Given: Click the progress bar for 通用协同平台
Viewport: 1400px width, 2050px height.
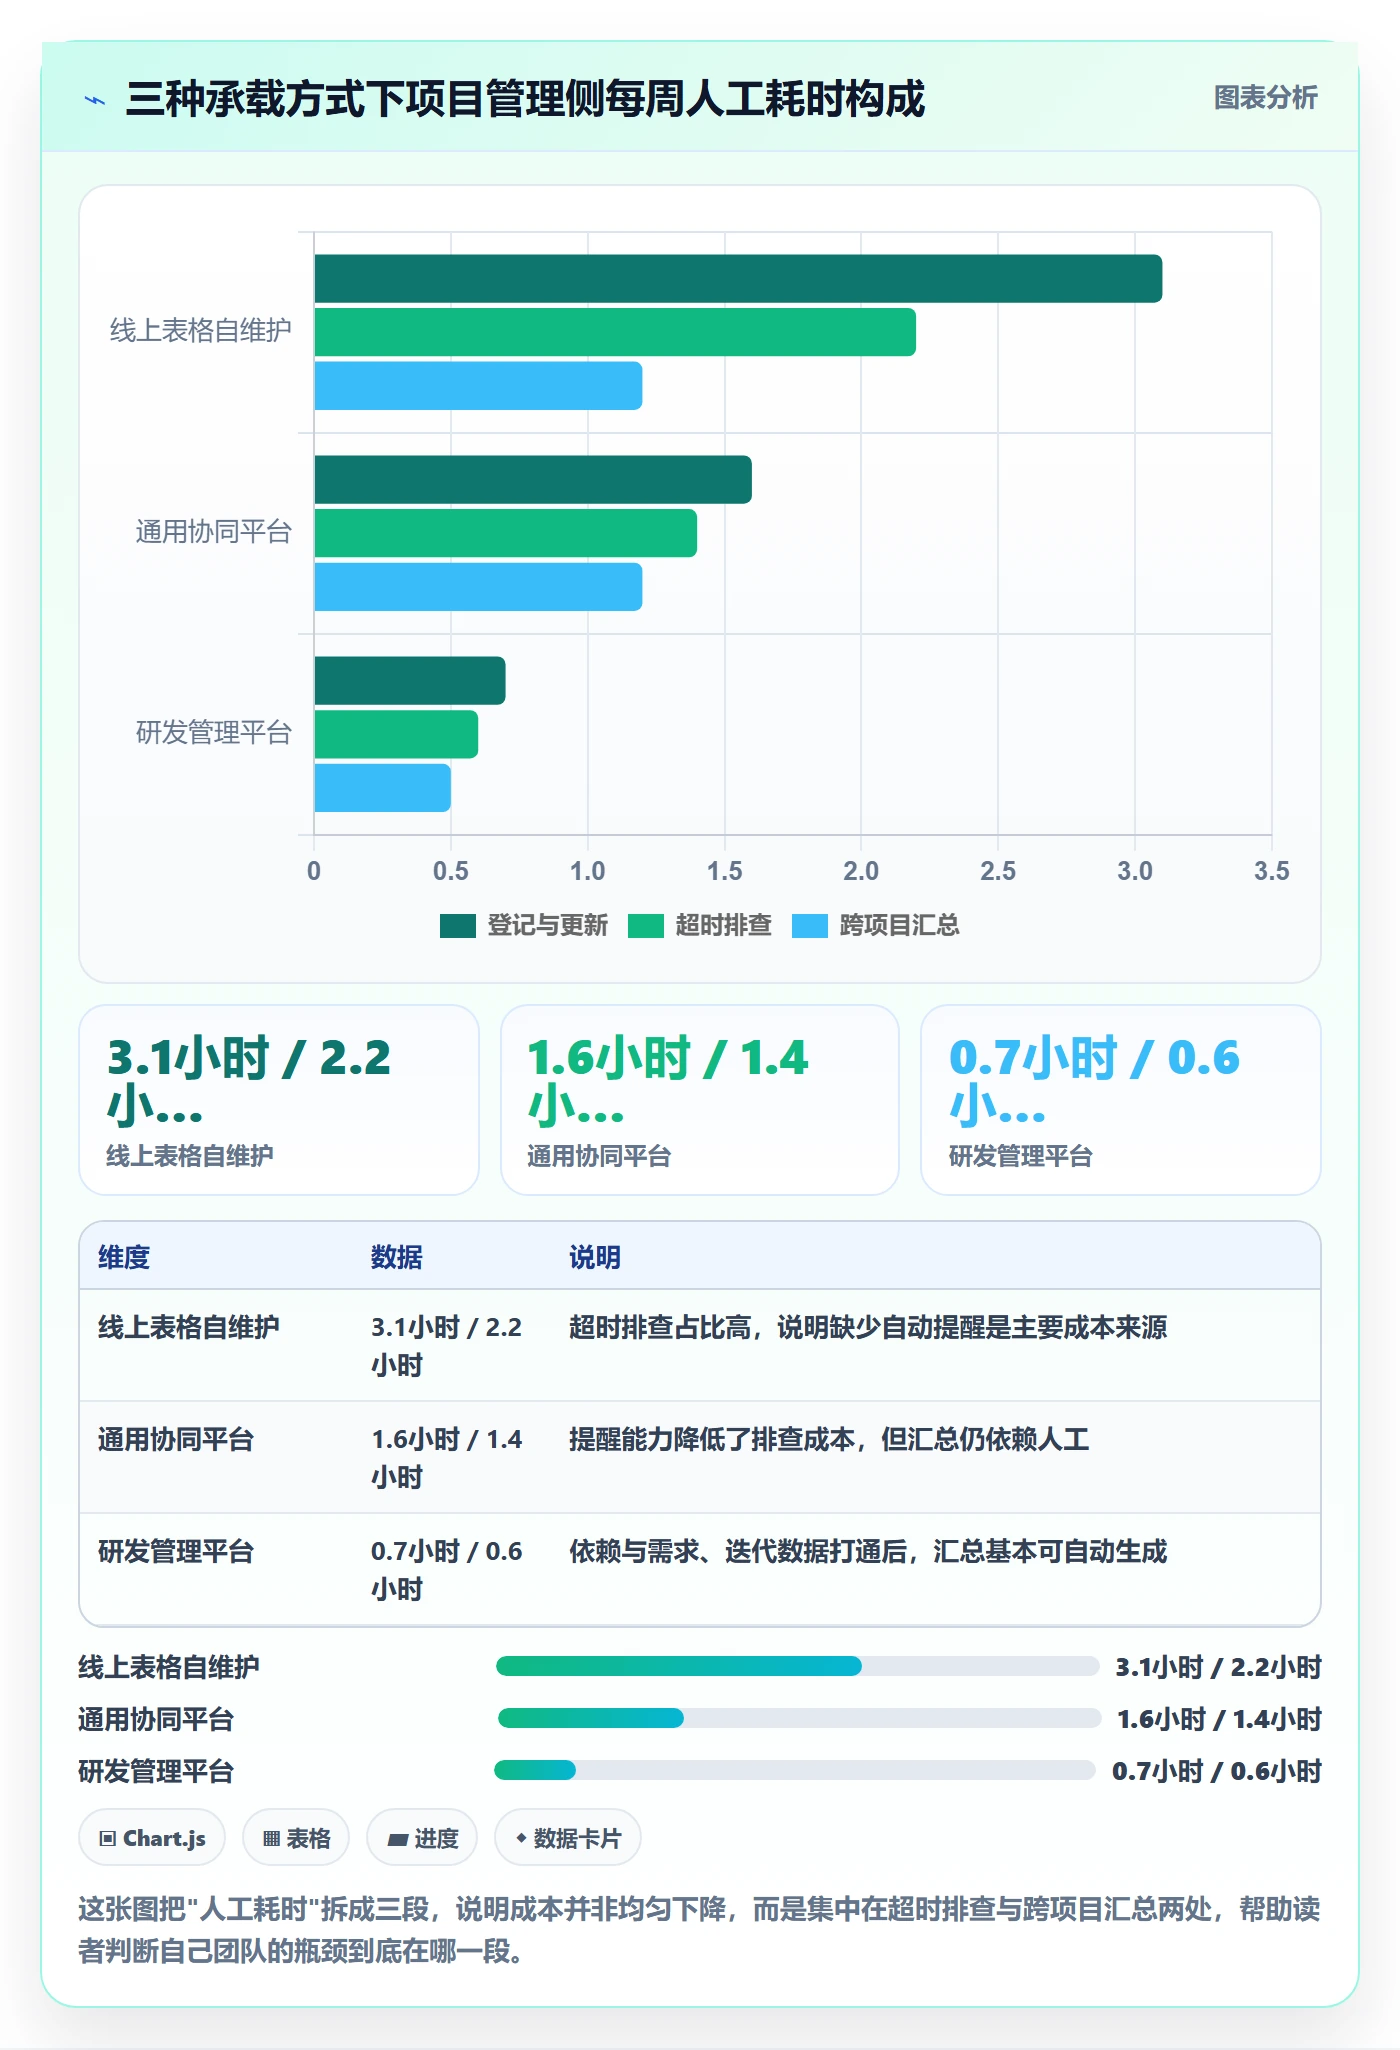Looking at the screenshot, I should [800, 1718].
